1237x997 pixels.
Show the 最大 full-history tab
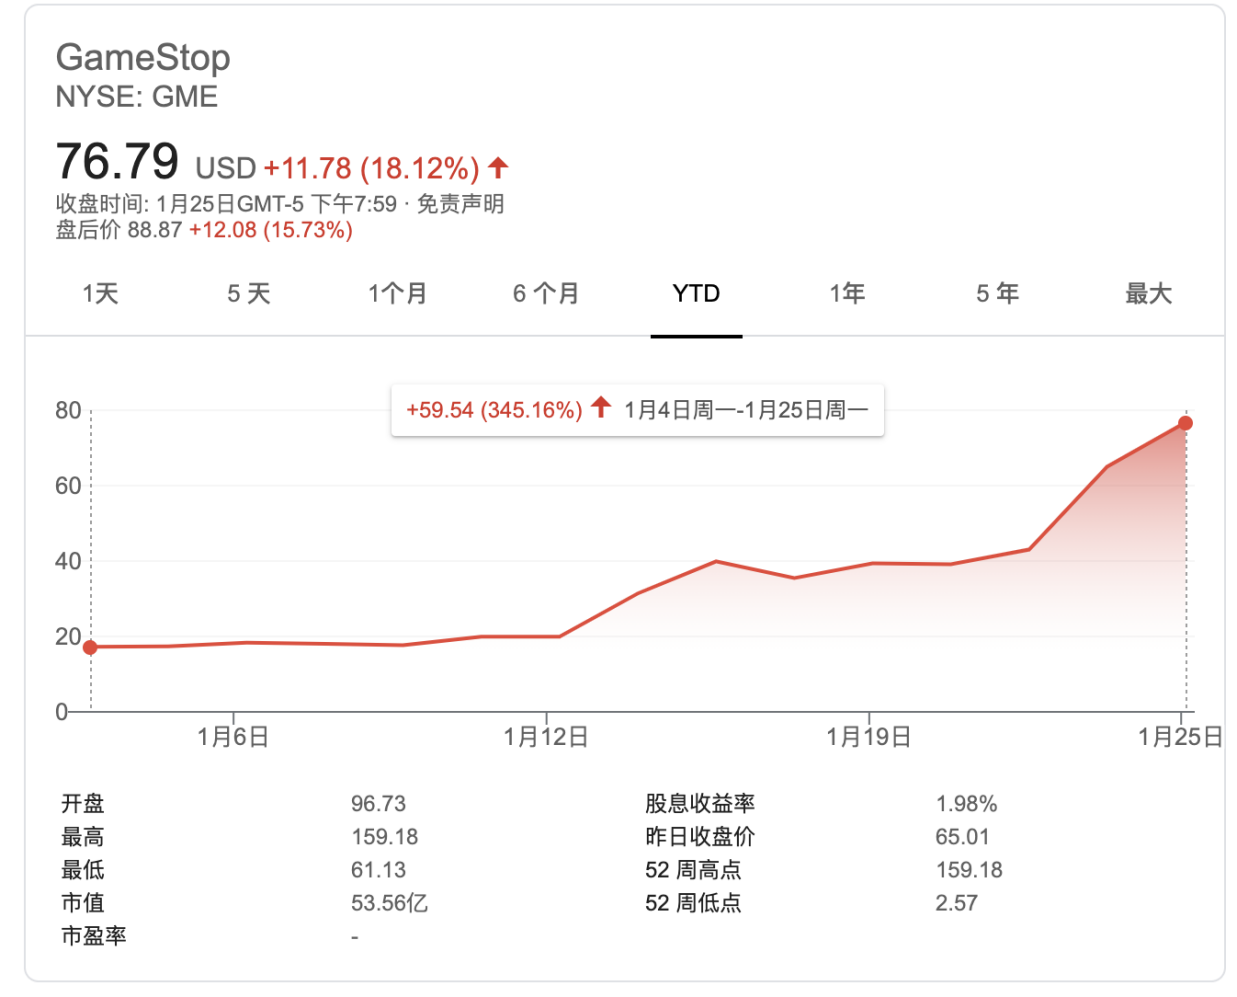coord(1148,293)
